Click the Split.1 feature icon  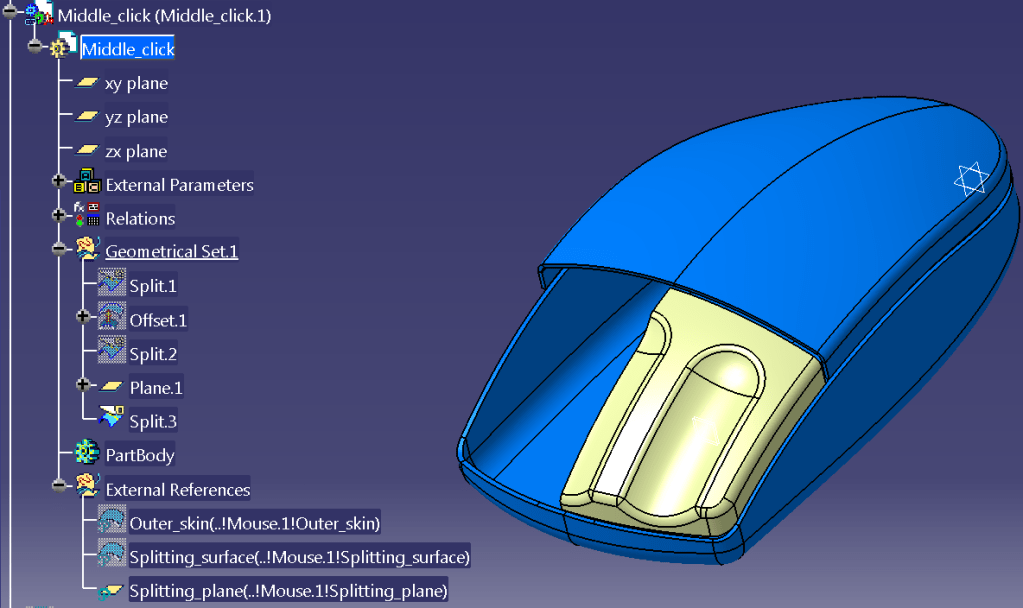111,286
